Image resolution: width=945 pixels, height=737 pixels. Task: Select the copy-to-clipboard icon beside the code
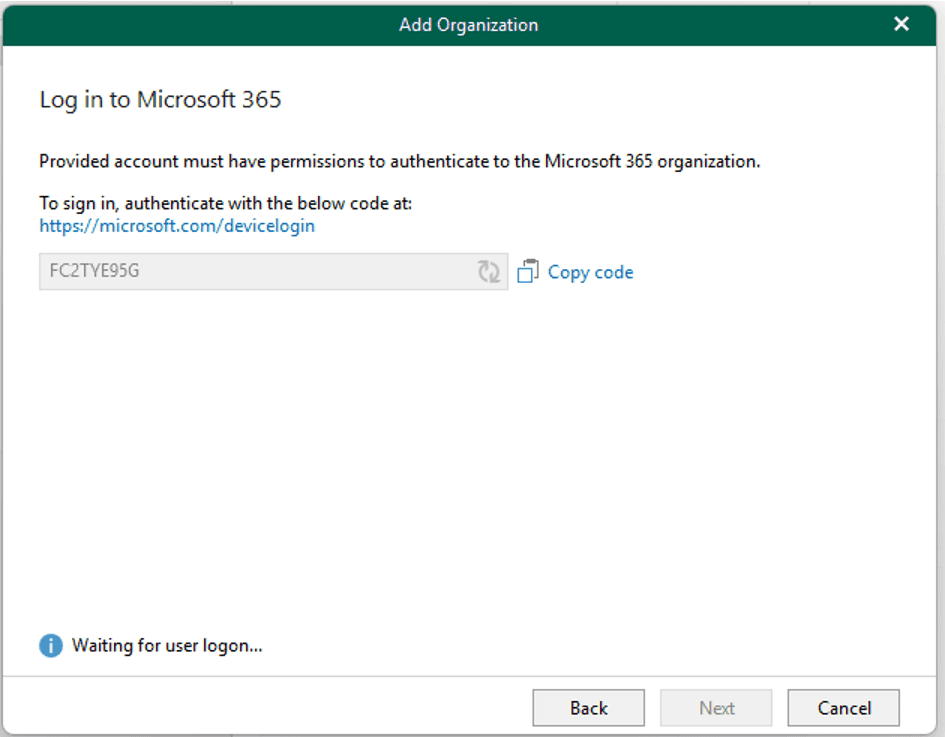click(528, 271)
